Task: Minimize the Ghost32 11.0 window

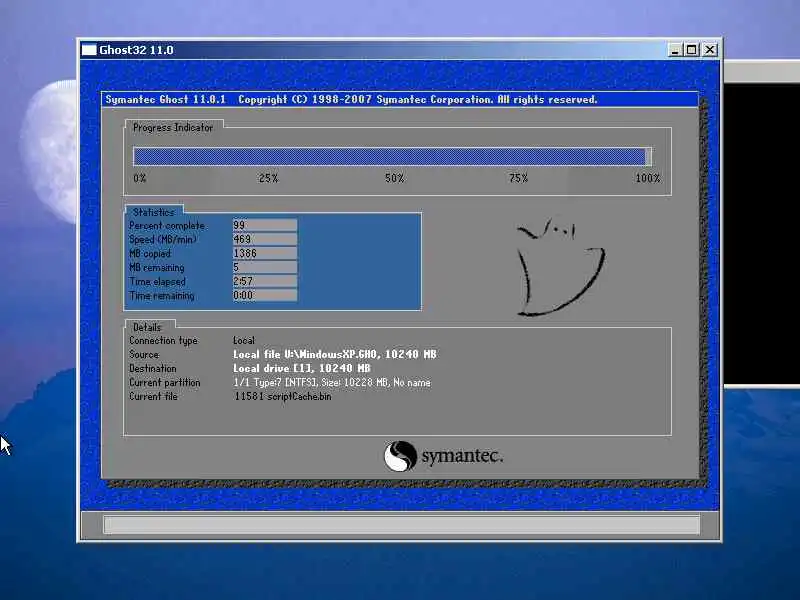Action: [x=675, y=50]
